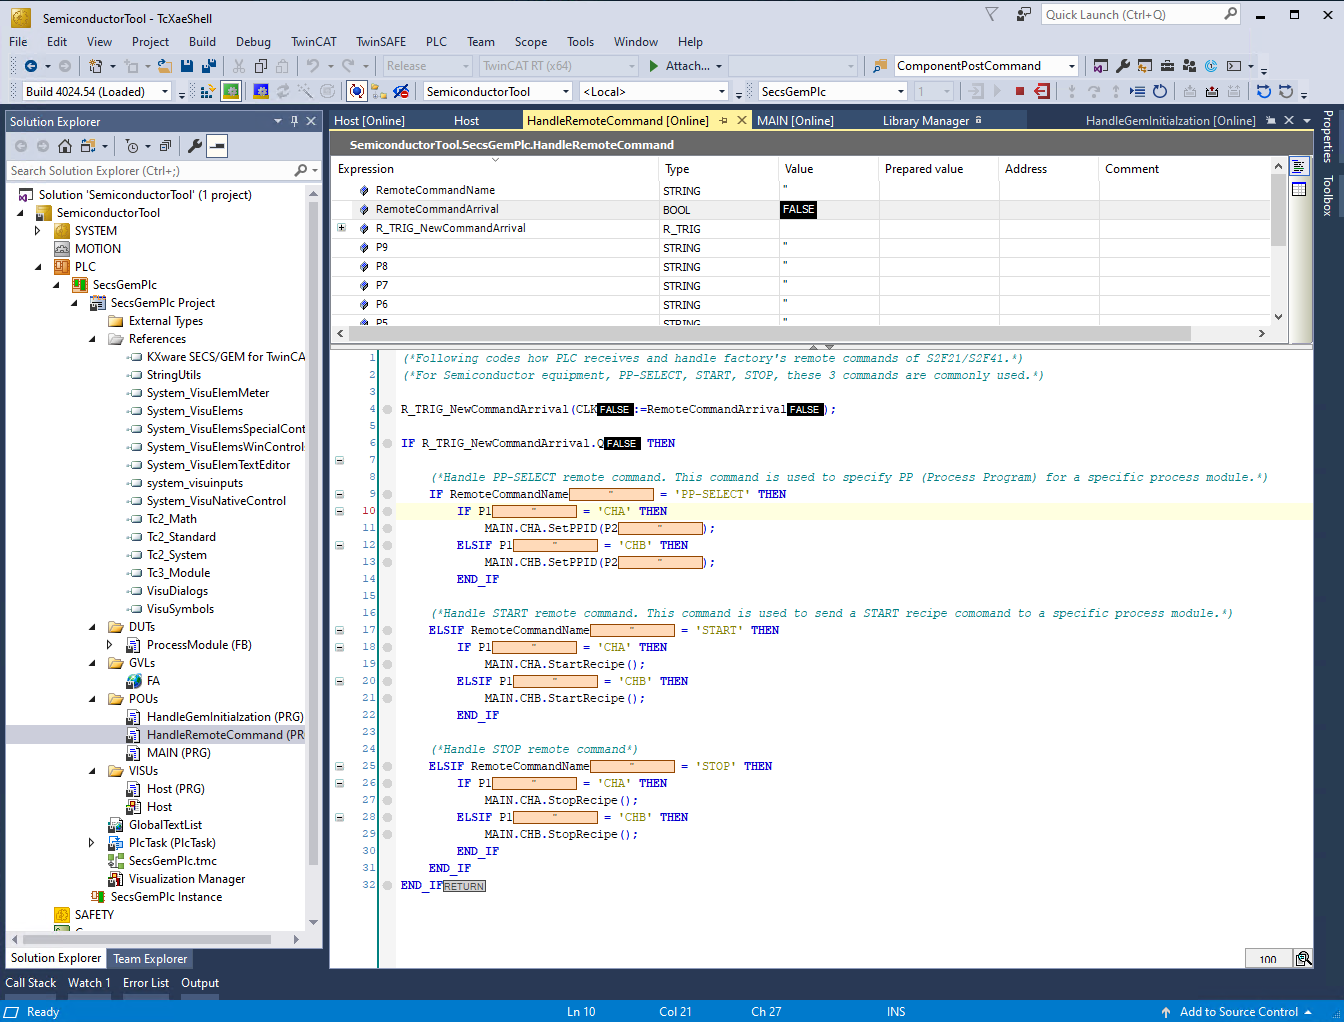Viewport: 1344px width, 1022px height.
Task: Select Visualization Manager in tree
Action: [187, 879]
